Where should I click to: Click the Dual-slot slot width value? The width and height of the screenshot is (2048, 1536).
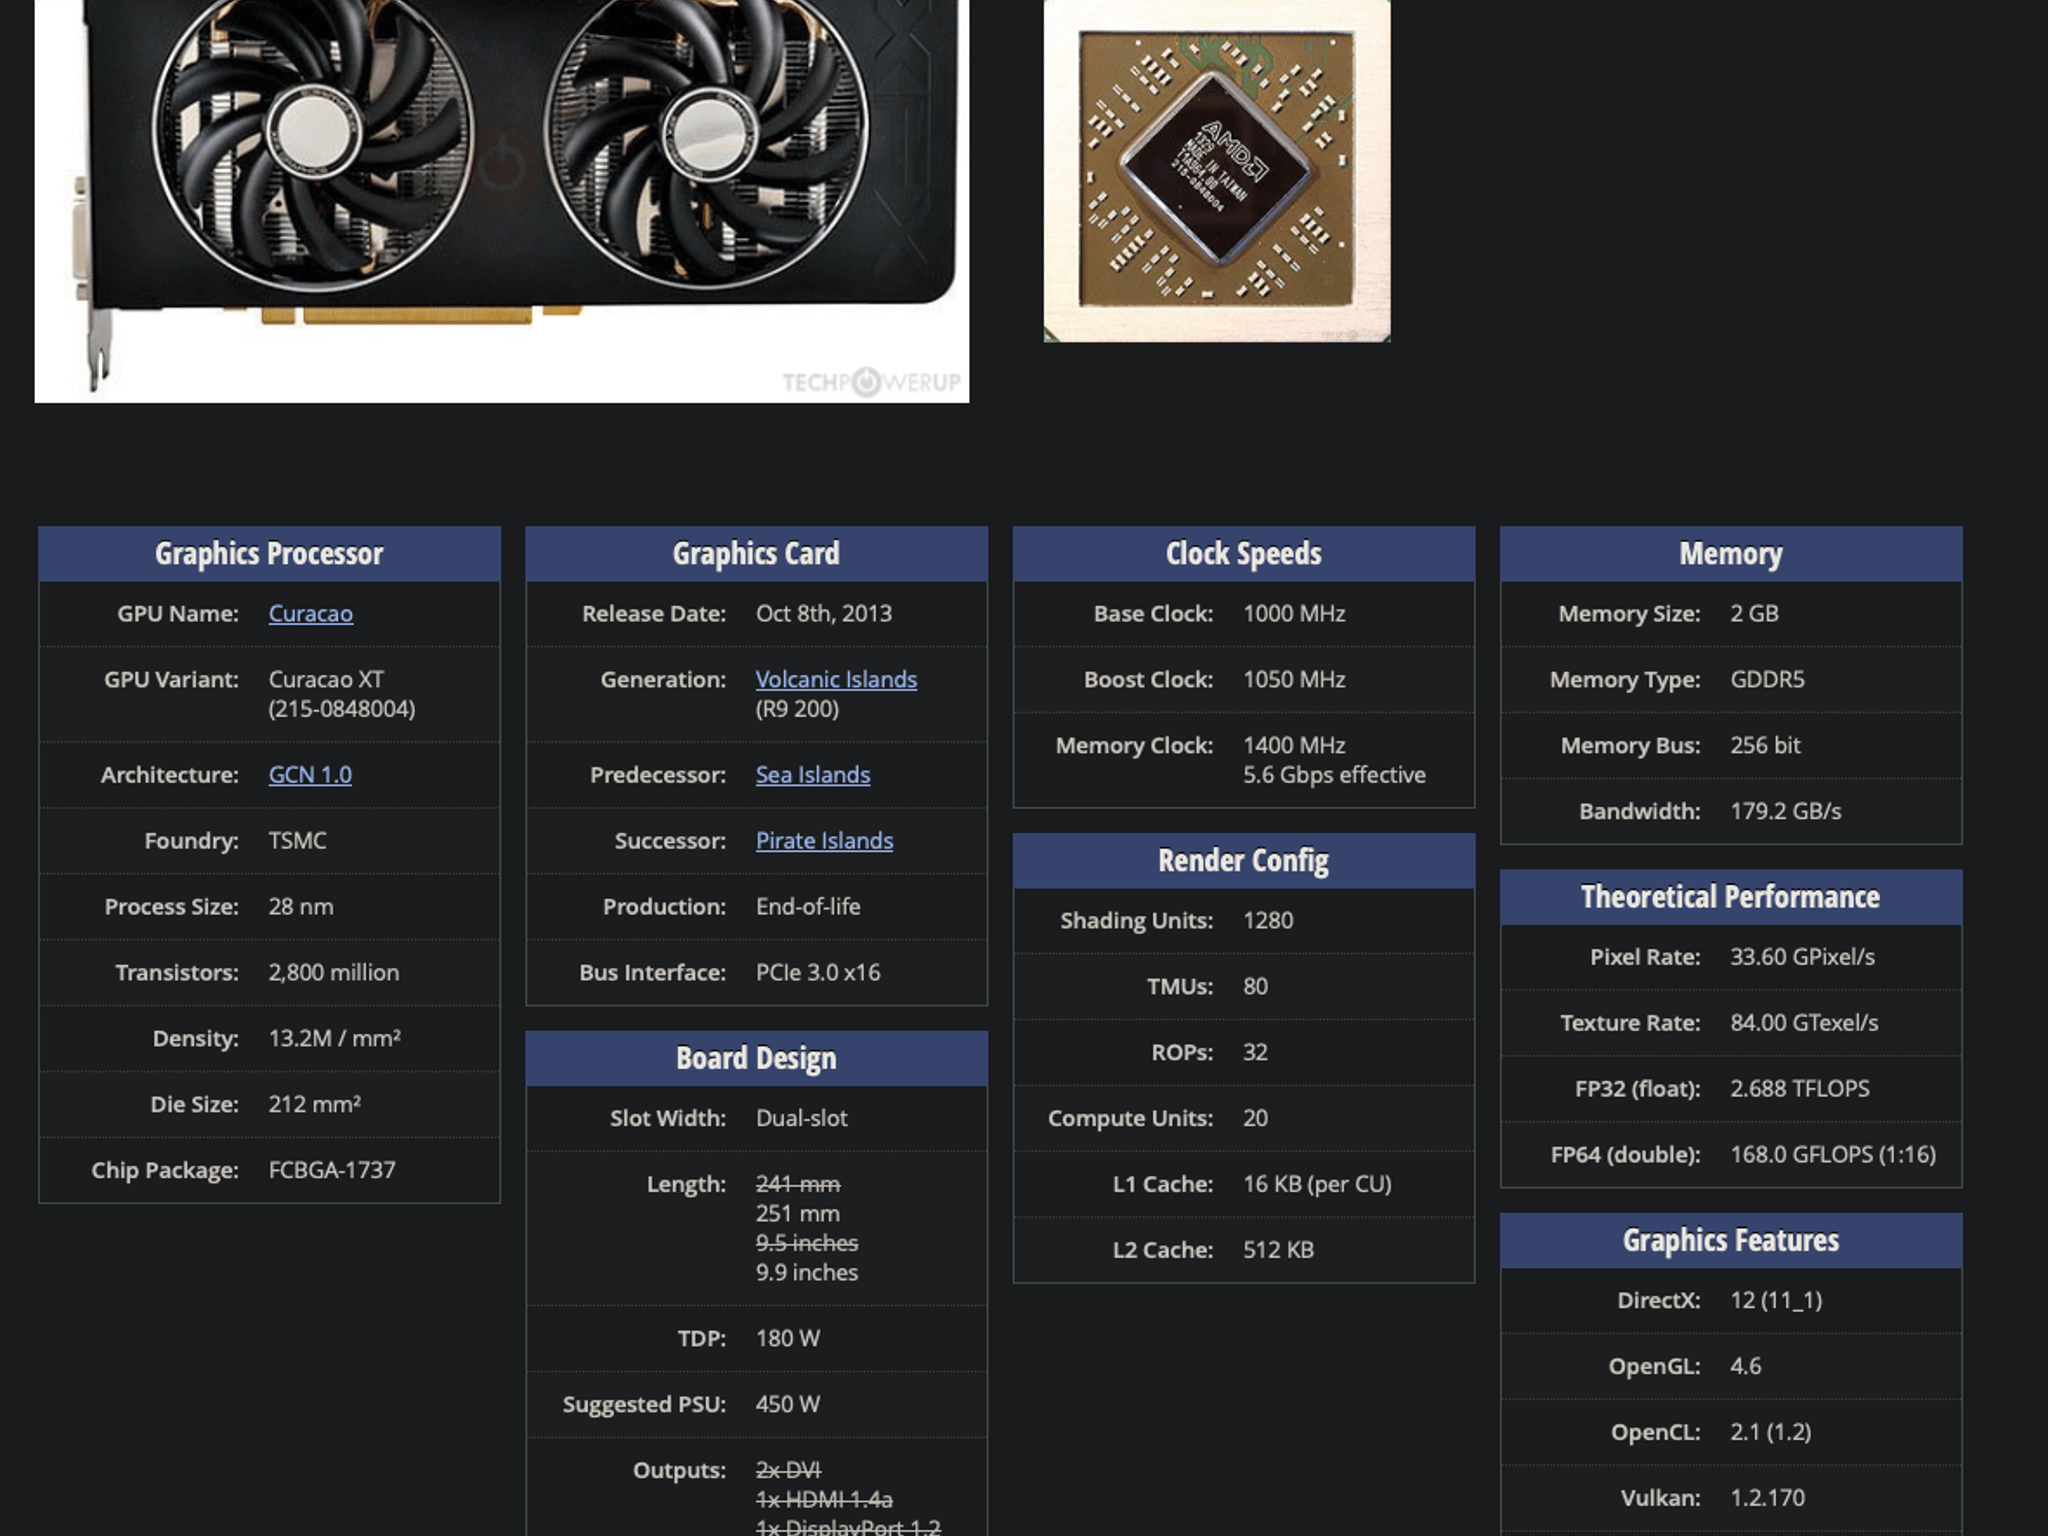(x=801, y=1119)
